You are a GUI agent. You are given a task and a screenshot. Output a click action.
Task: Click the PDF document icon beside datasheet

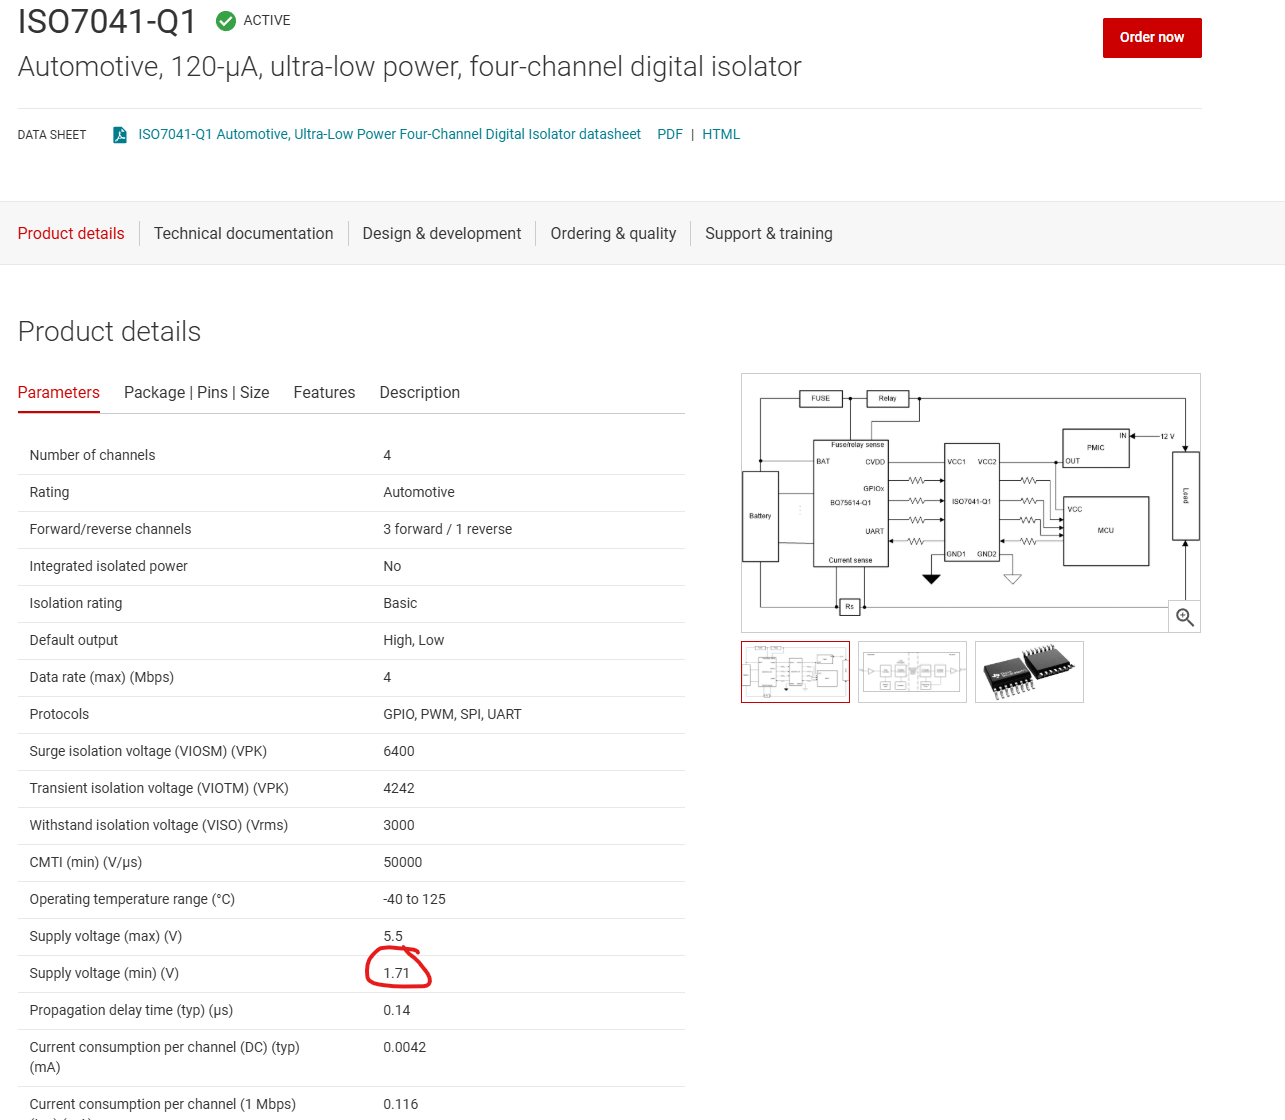tap(120, 135)
